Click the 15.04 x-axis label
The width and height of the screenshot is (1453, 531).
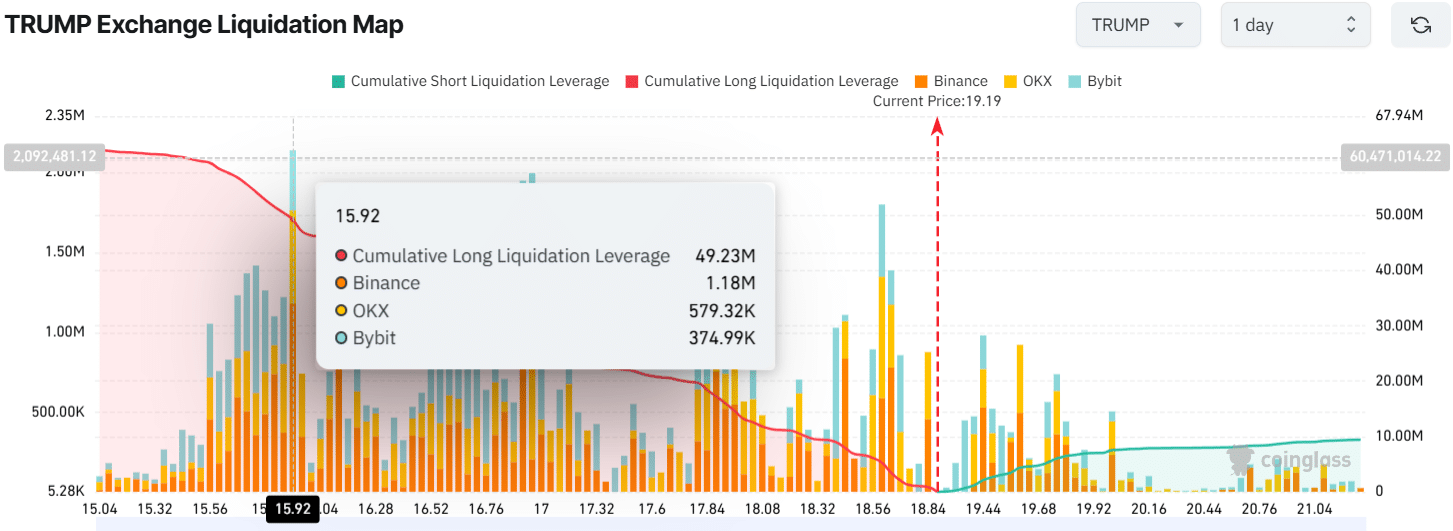coord(99,509)
